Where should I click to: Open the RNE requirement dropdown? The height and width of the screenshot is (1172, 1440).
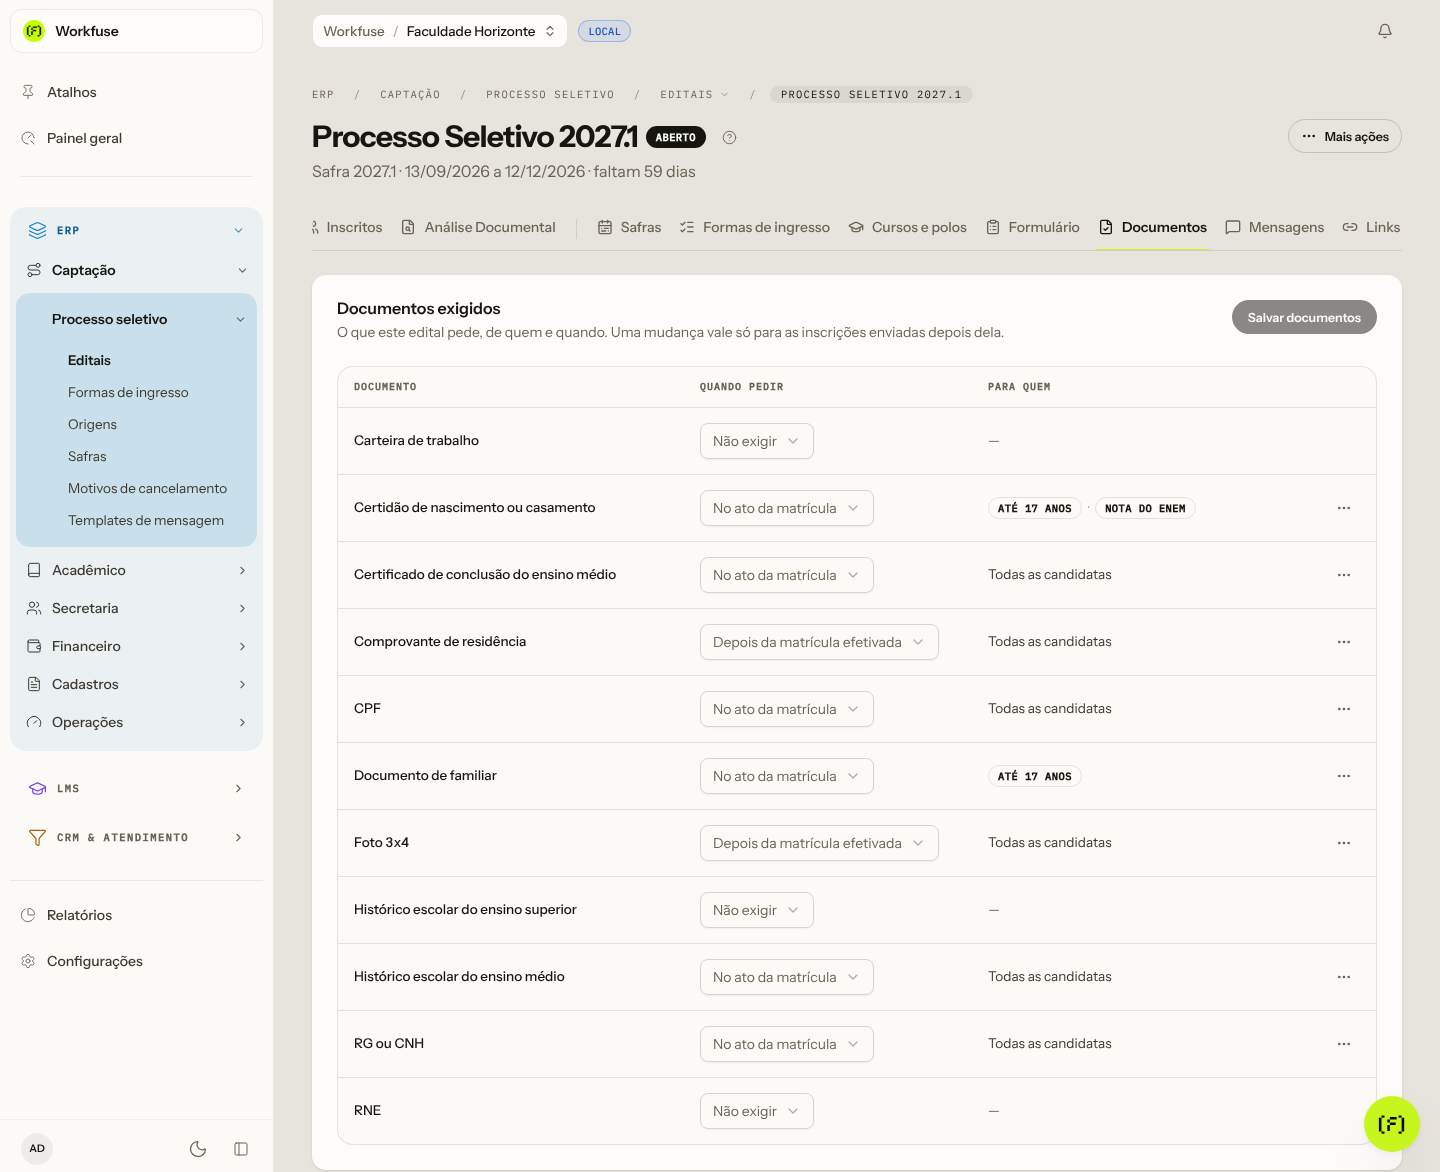click(x=757, y=1111)
